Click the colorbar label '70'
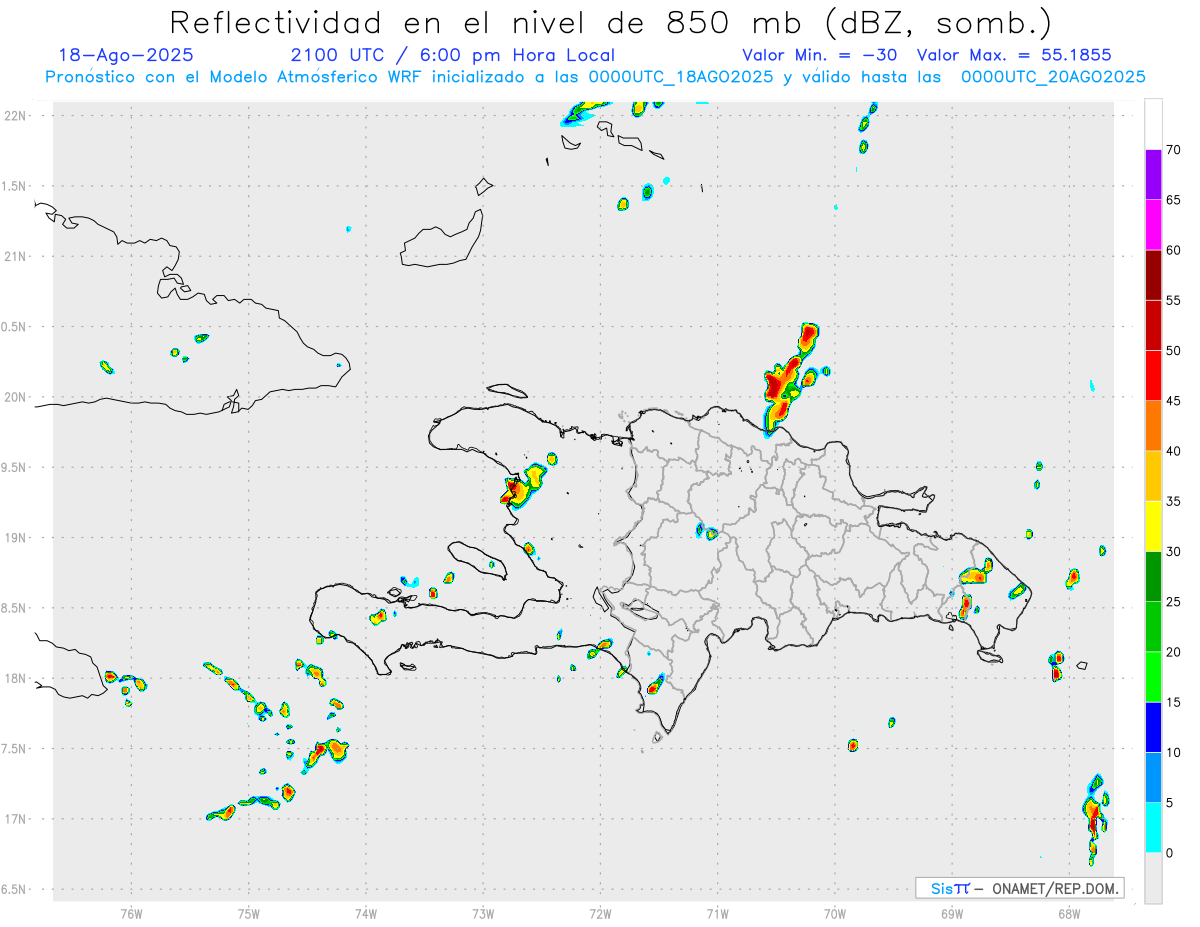 1173,150
